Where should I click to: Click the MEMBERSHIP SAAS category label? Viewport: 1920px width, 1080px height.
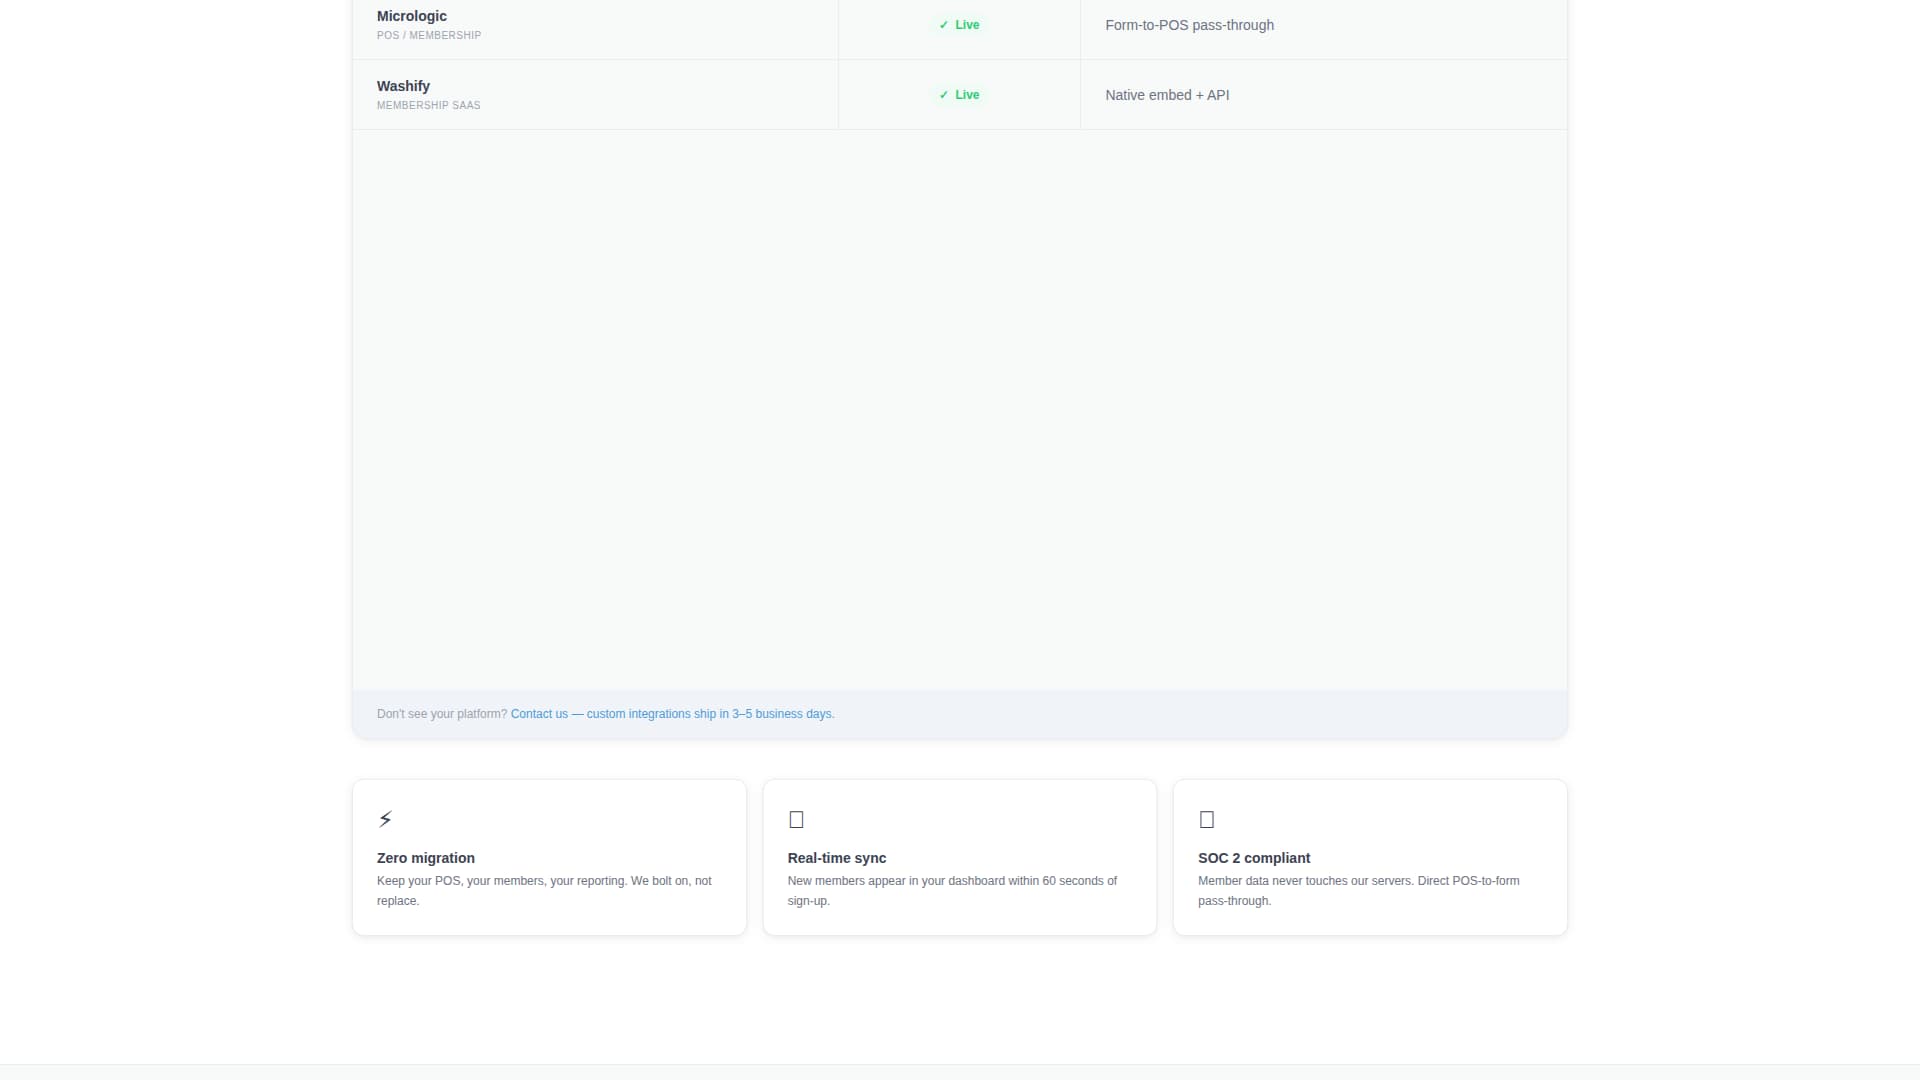[429, 105]
